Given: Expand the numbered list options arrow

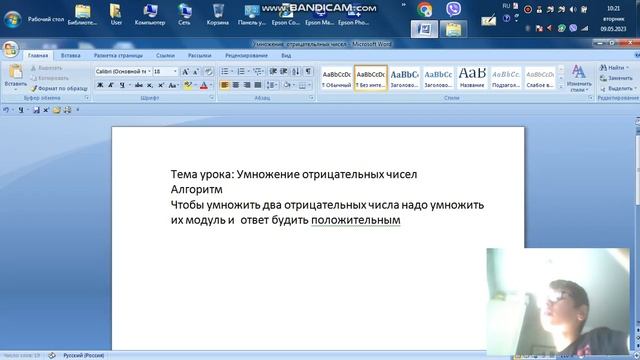Looking at the screenshot, I should [x=249, y=72].
